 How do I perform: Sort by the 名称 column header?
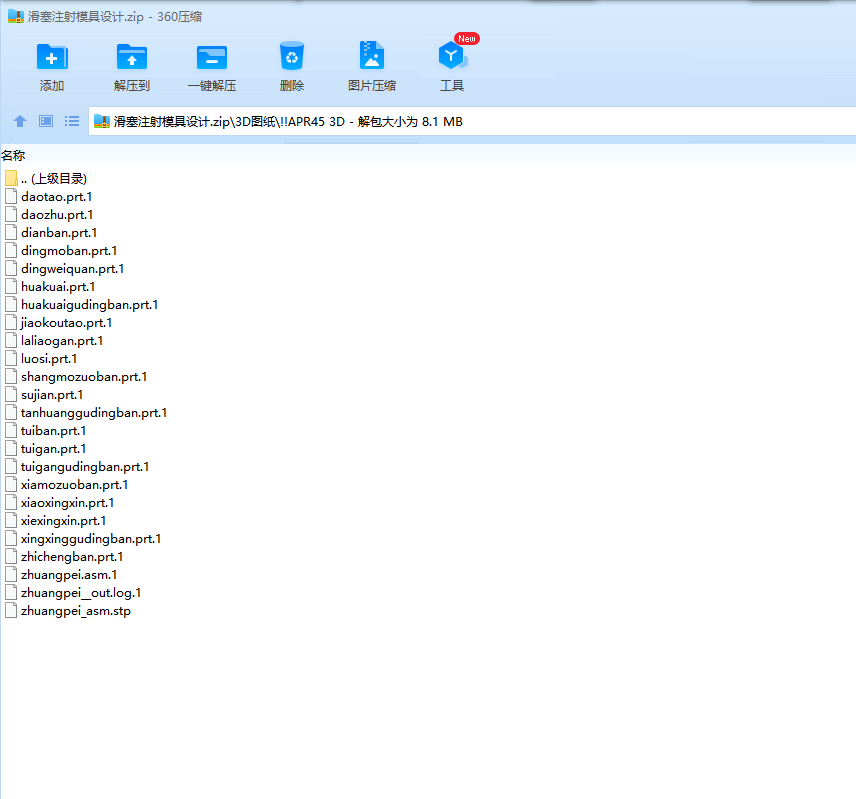[x=13, y=156]
